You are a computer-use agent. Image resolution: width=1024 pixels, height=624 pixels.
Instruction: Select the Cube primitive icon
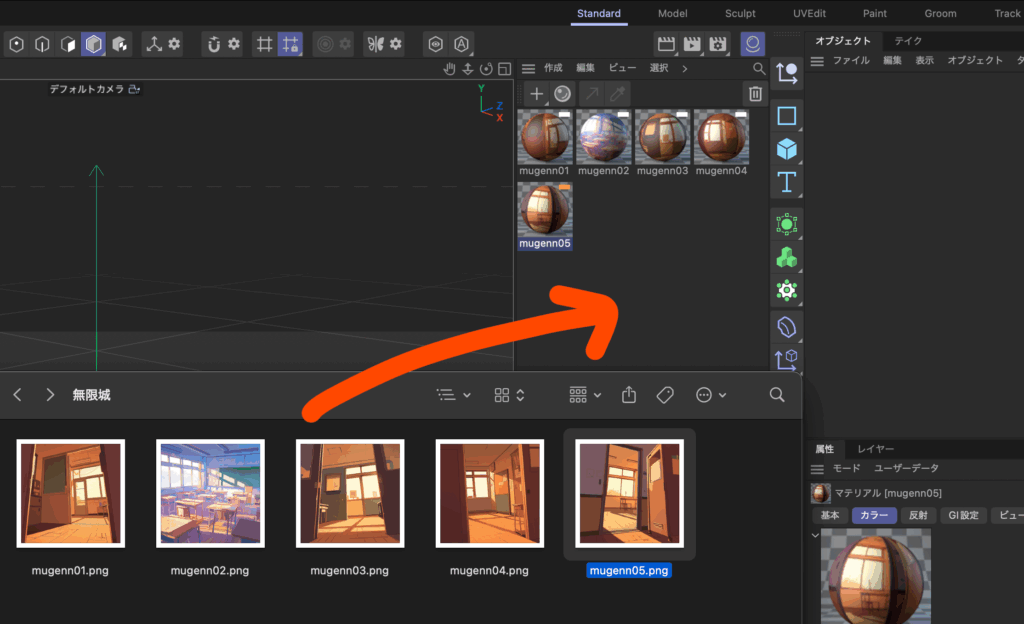coord(787,150)
